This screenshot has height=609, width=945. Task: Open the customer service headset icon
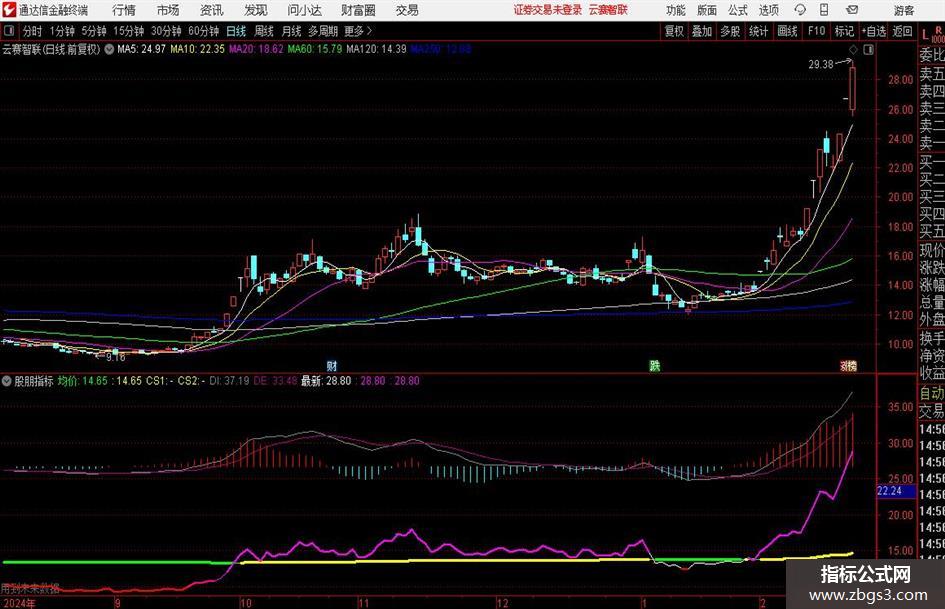point(800,10)
